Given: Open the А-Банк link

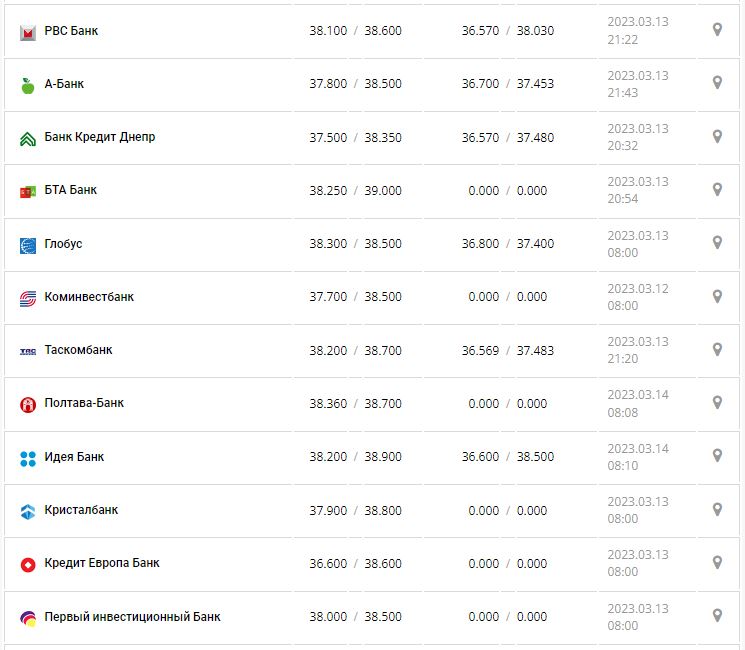Looking at the screenshot, I should coord(64,84).
